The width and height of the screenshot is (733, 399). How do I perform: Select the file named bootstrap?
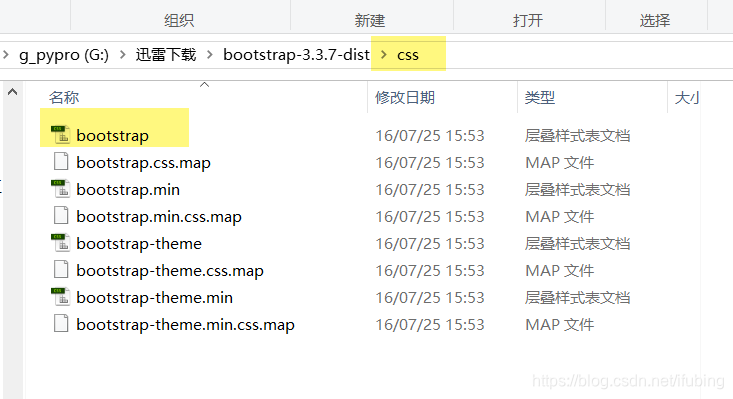click(113, 135)
